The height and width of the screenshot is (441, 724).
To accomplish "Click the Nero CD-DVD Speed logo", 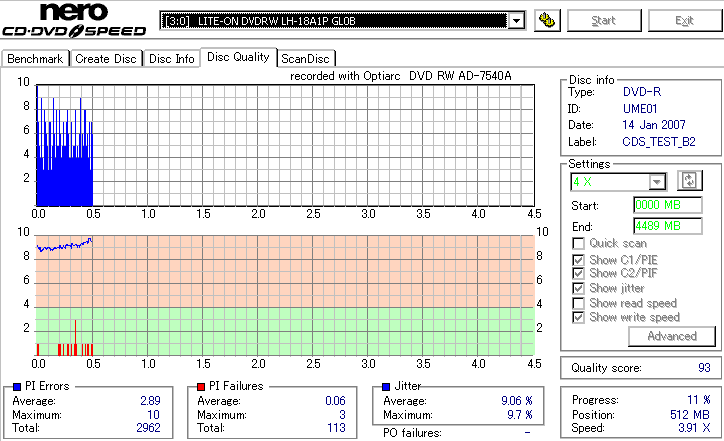I will point(74,20).
